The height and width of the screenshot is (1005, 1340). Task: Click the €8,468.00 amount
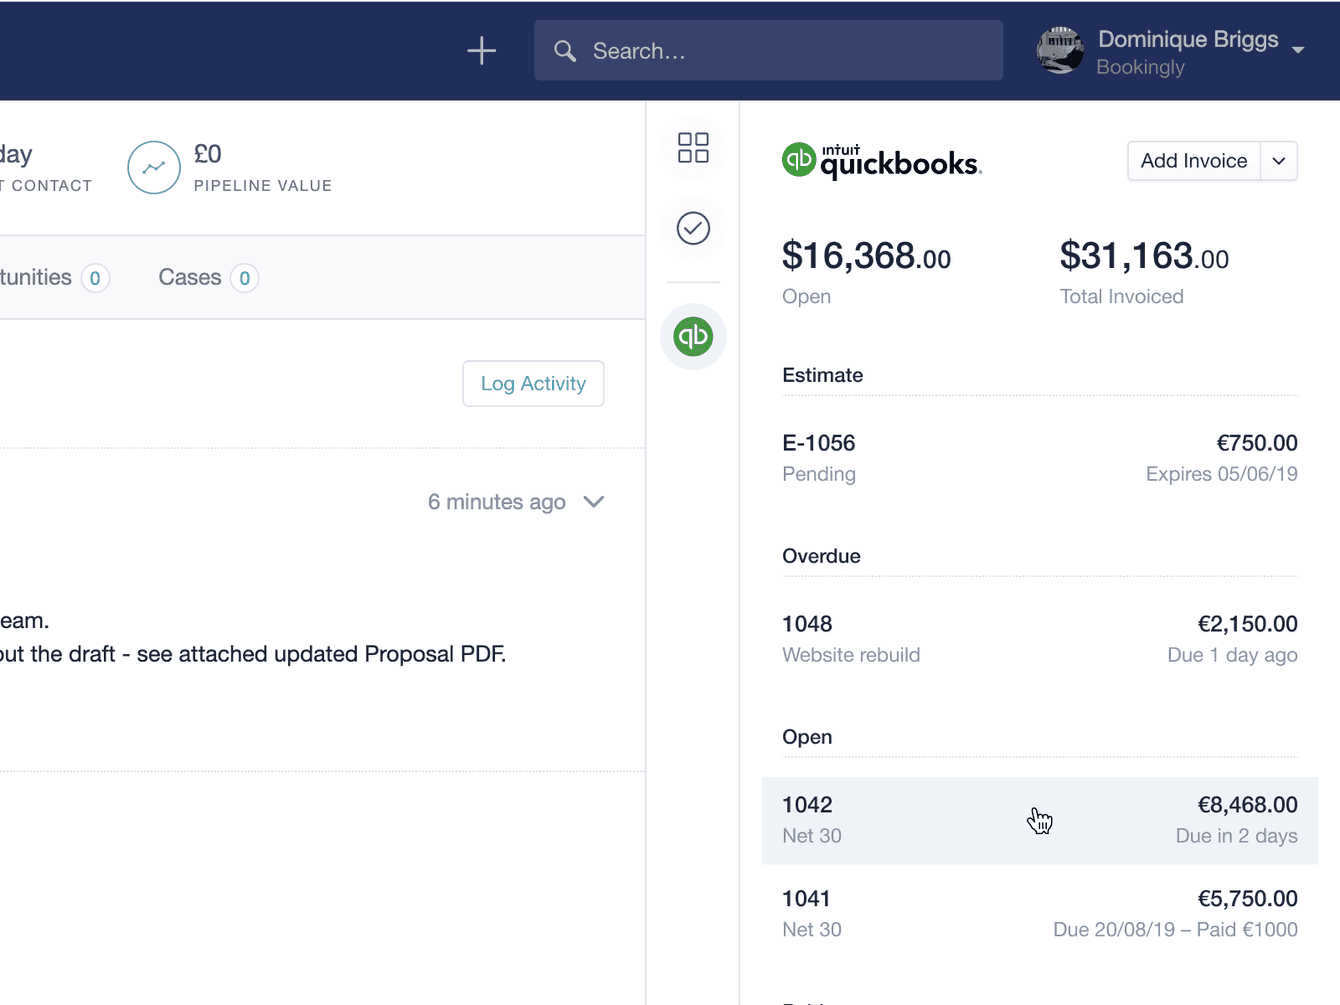pyautogui.click(x=1248, y=805)
